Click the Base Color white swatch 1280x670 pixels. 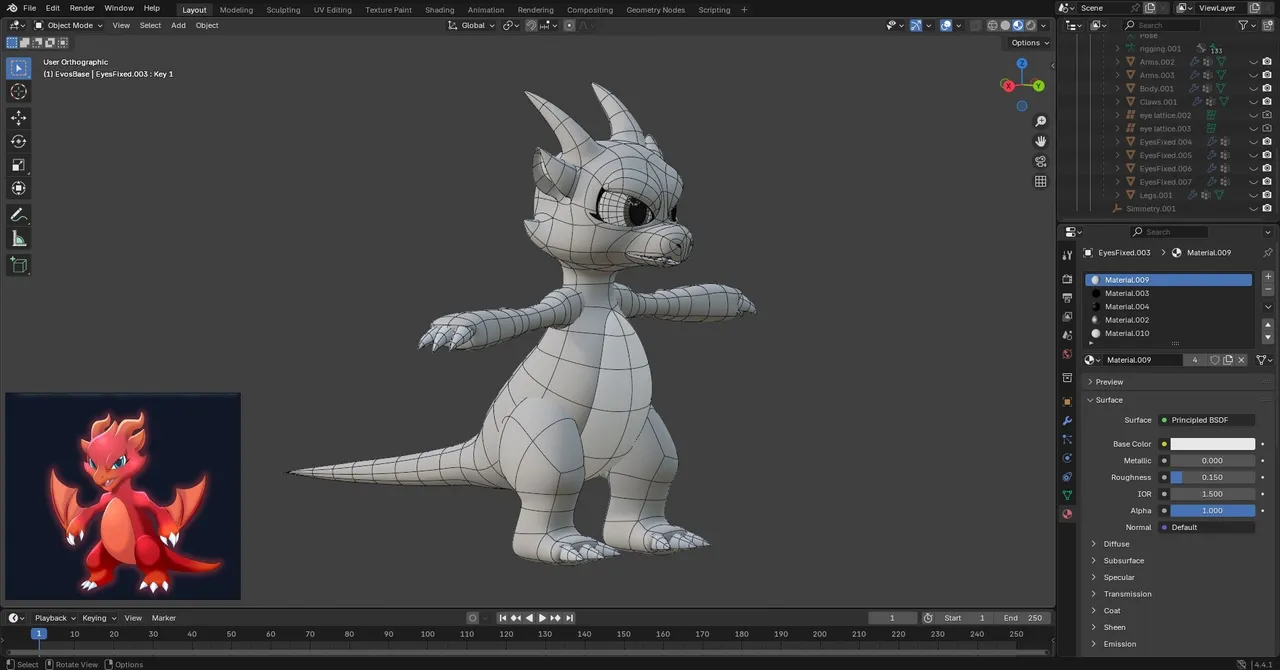(x=1212, y=444)
